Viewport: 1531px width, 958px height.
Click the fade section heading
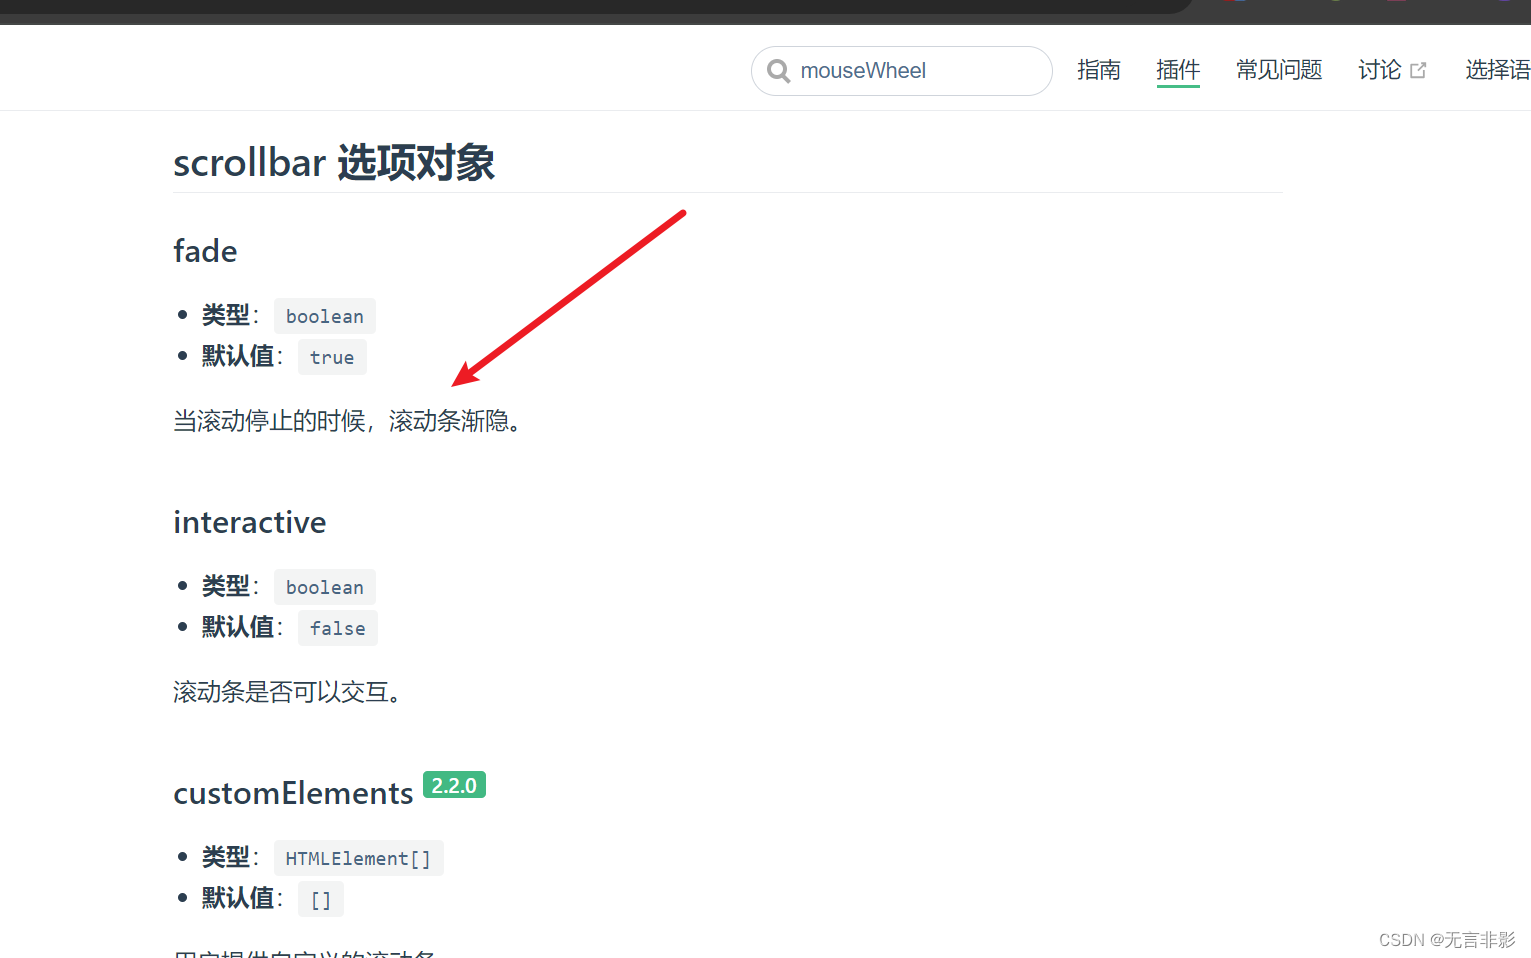point(205,251)
